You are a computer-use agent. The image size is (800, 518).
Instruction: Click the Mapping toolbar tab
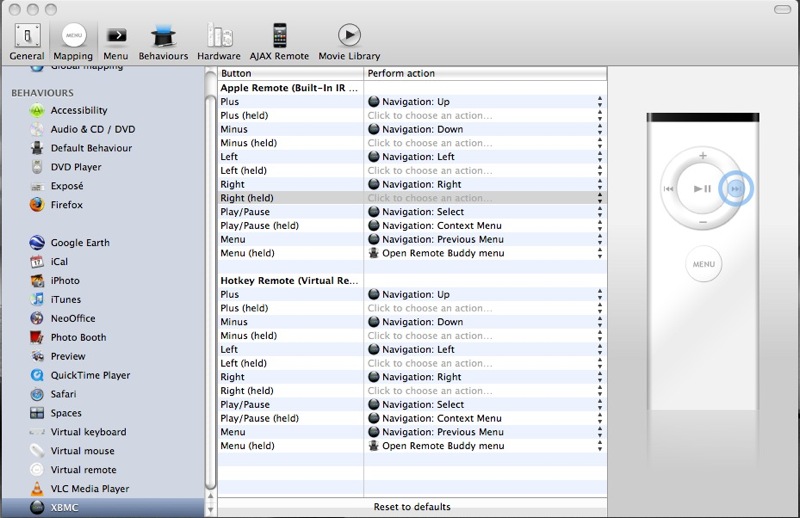[x=73, y=41]
